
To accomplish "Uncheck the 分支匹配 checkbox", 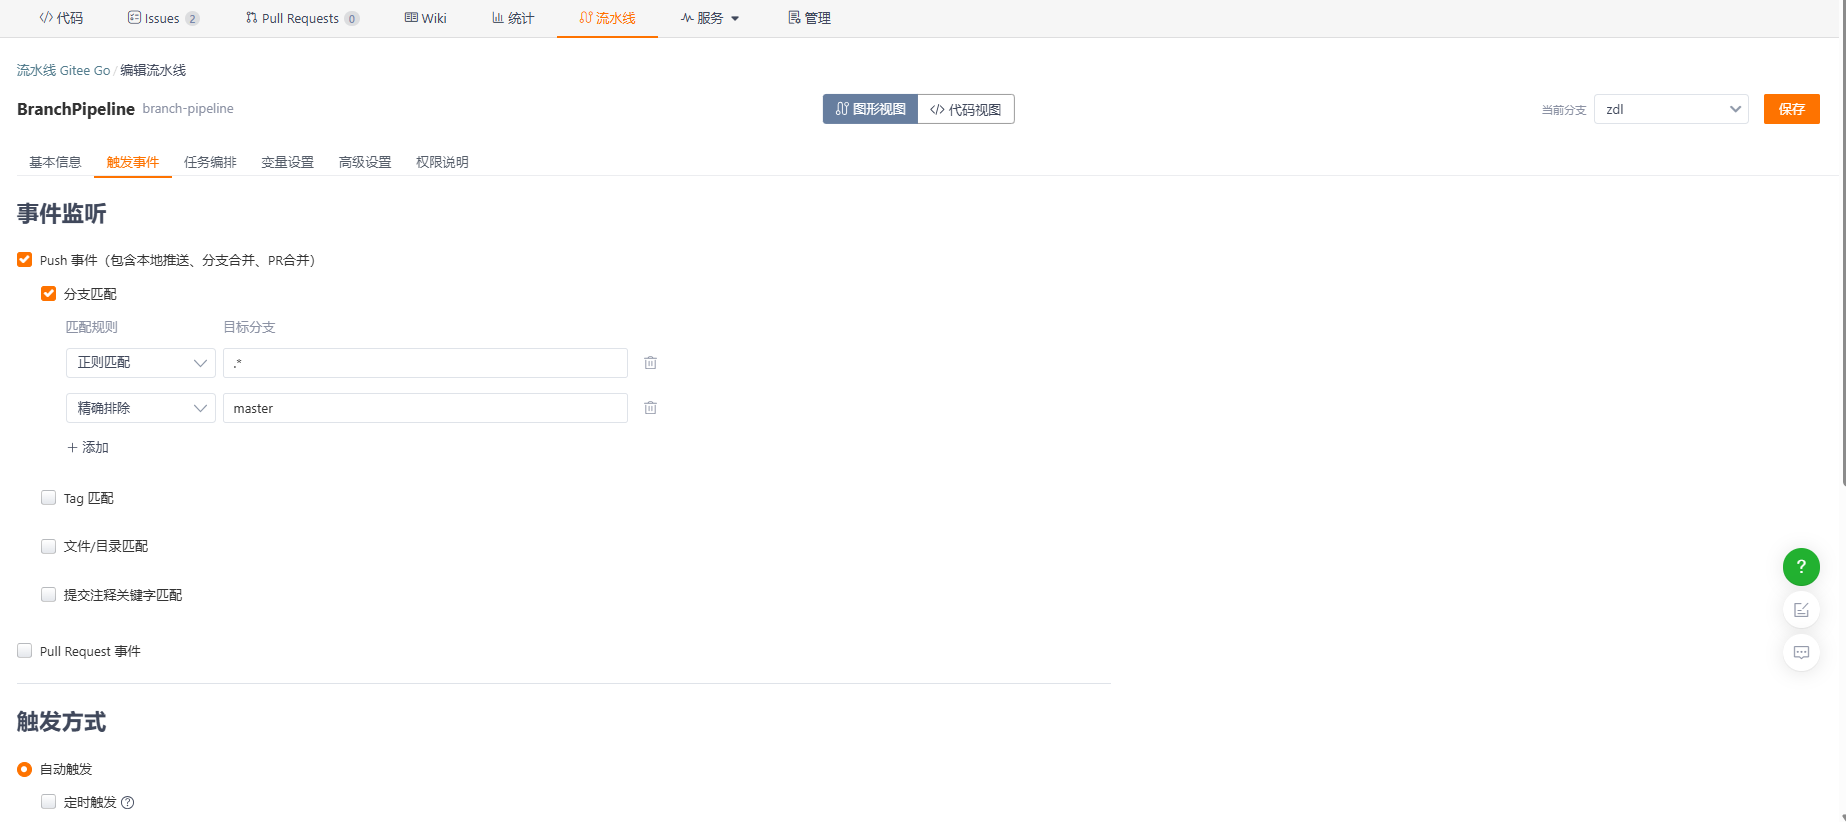I will tap(48, 294).
